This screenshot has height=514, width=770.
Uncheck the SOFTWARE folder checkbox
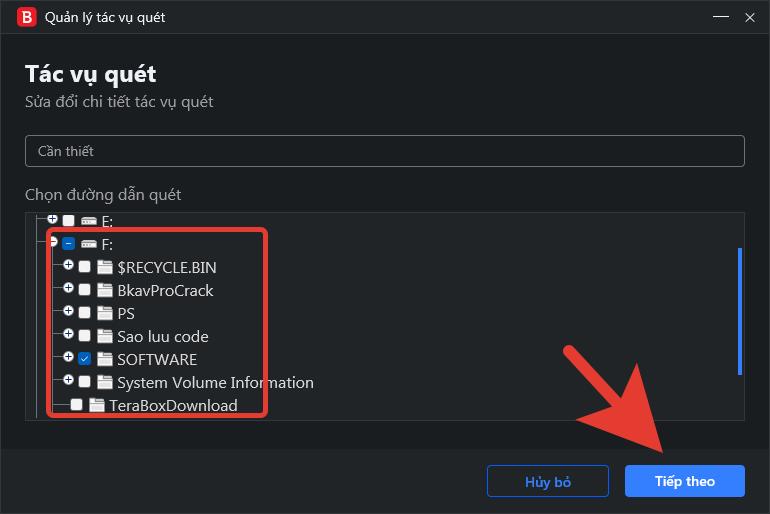84,359
